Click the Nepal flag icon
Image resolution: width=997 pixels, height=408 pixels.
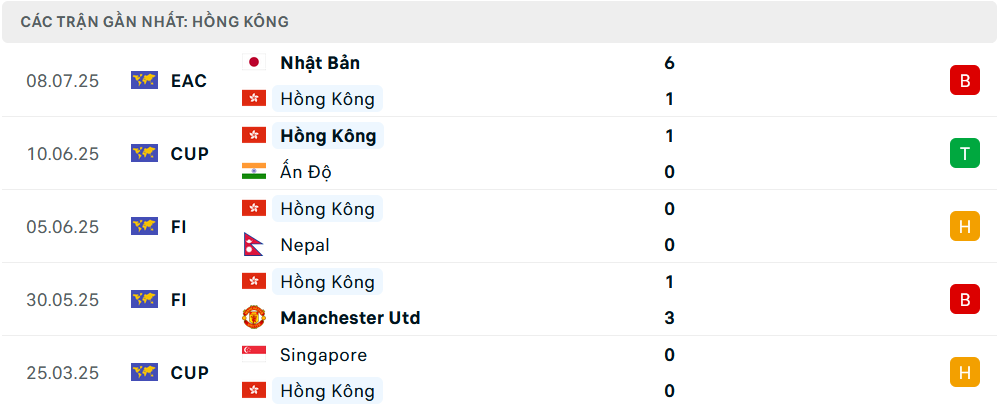(x=252, y=245)
